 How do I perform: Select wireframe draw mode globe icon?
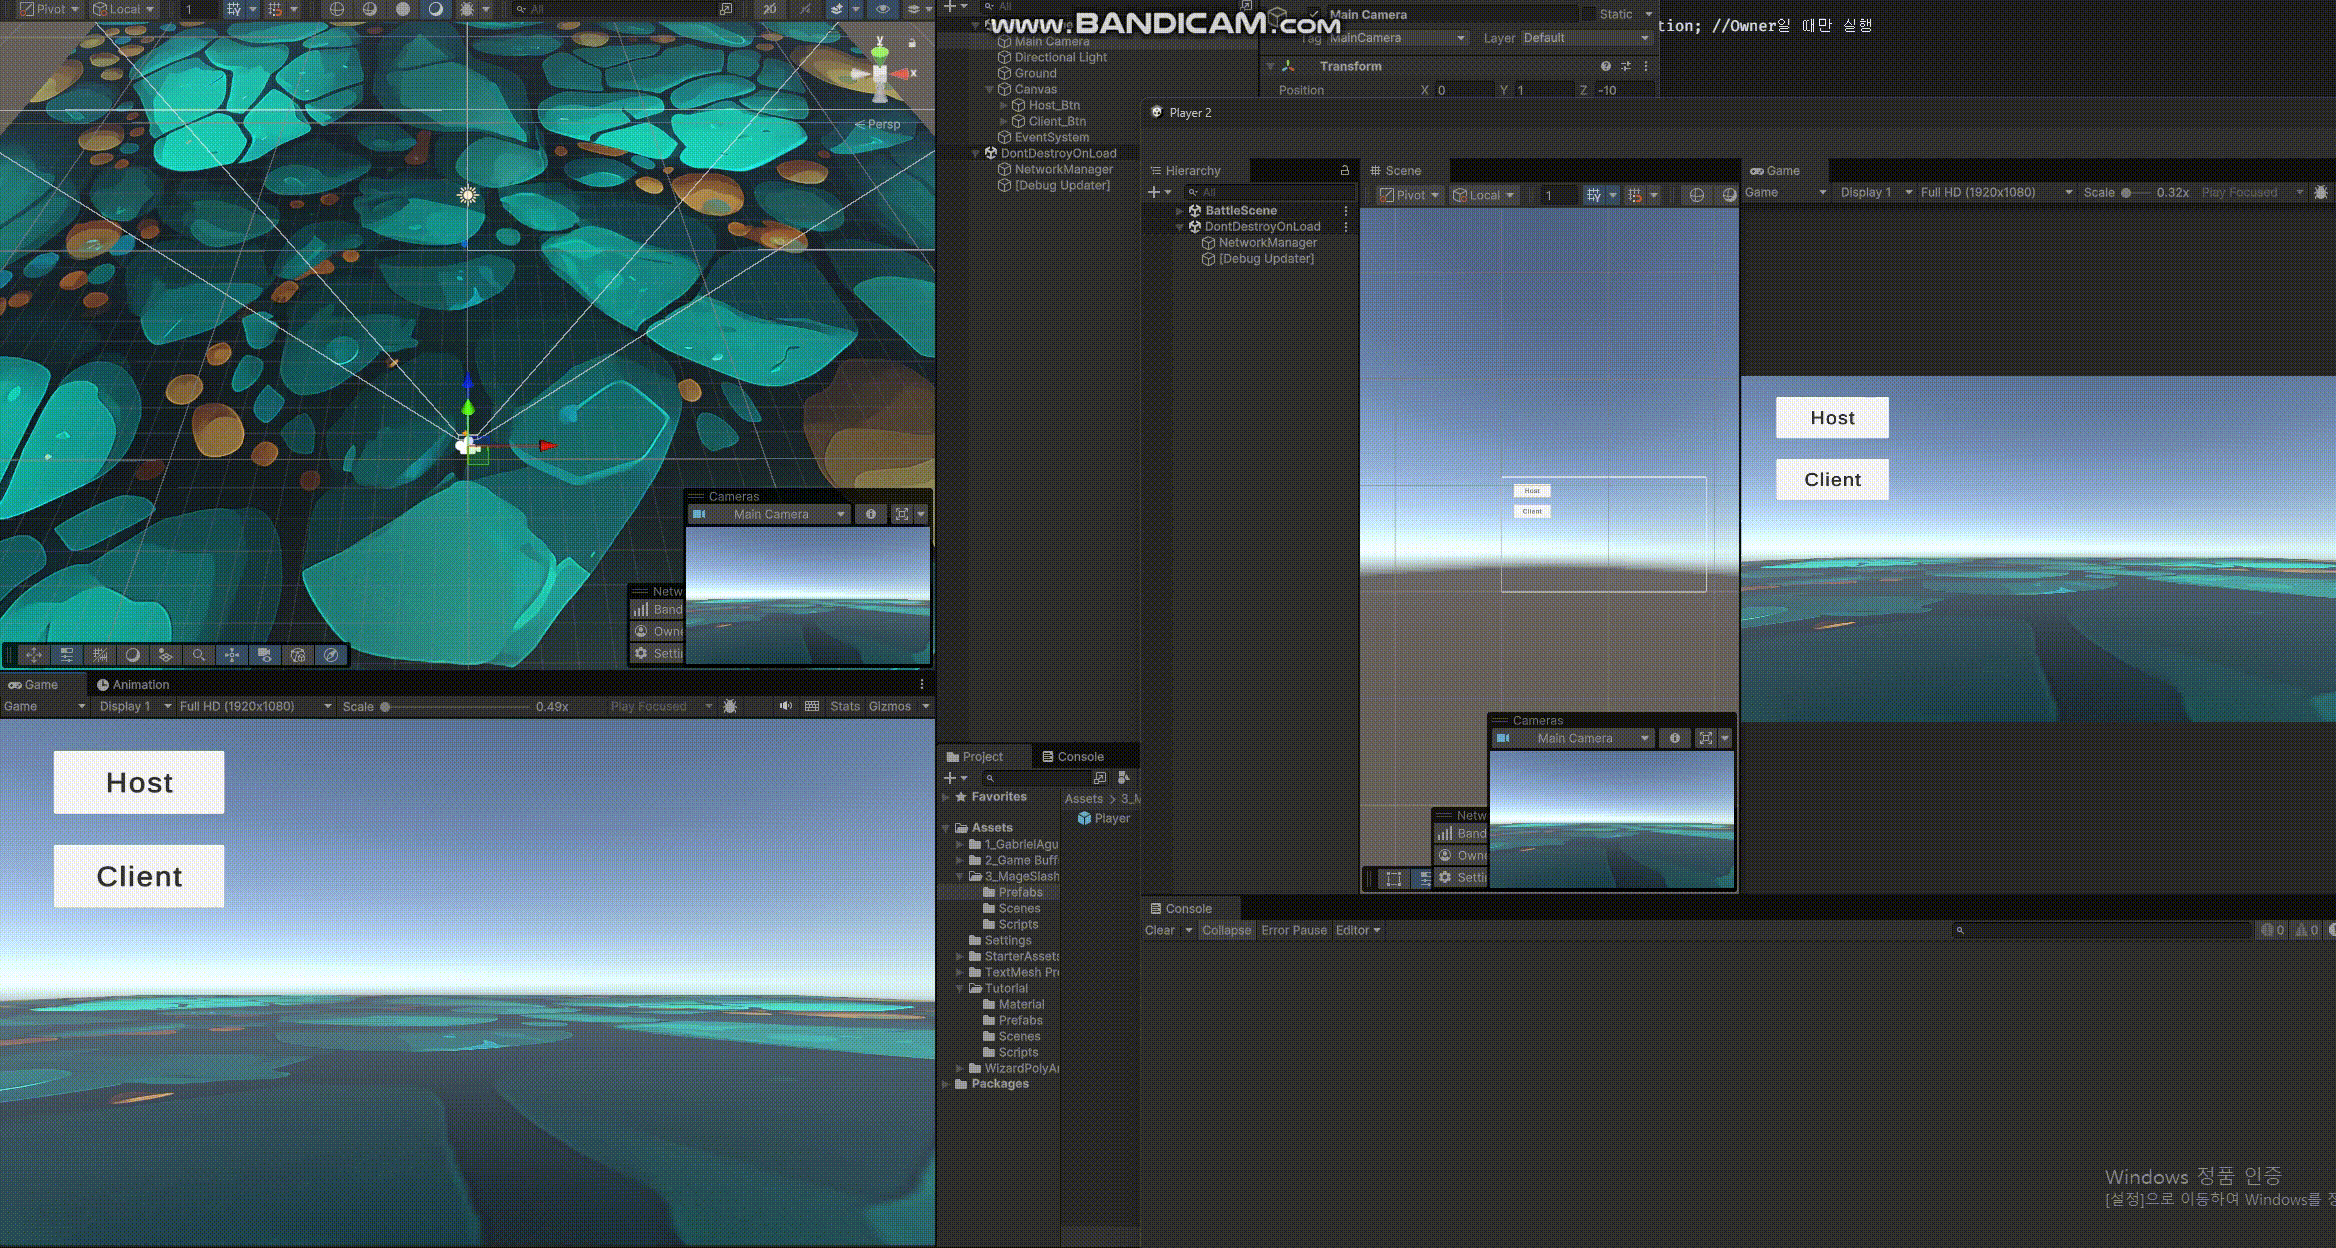coord(337,9)
